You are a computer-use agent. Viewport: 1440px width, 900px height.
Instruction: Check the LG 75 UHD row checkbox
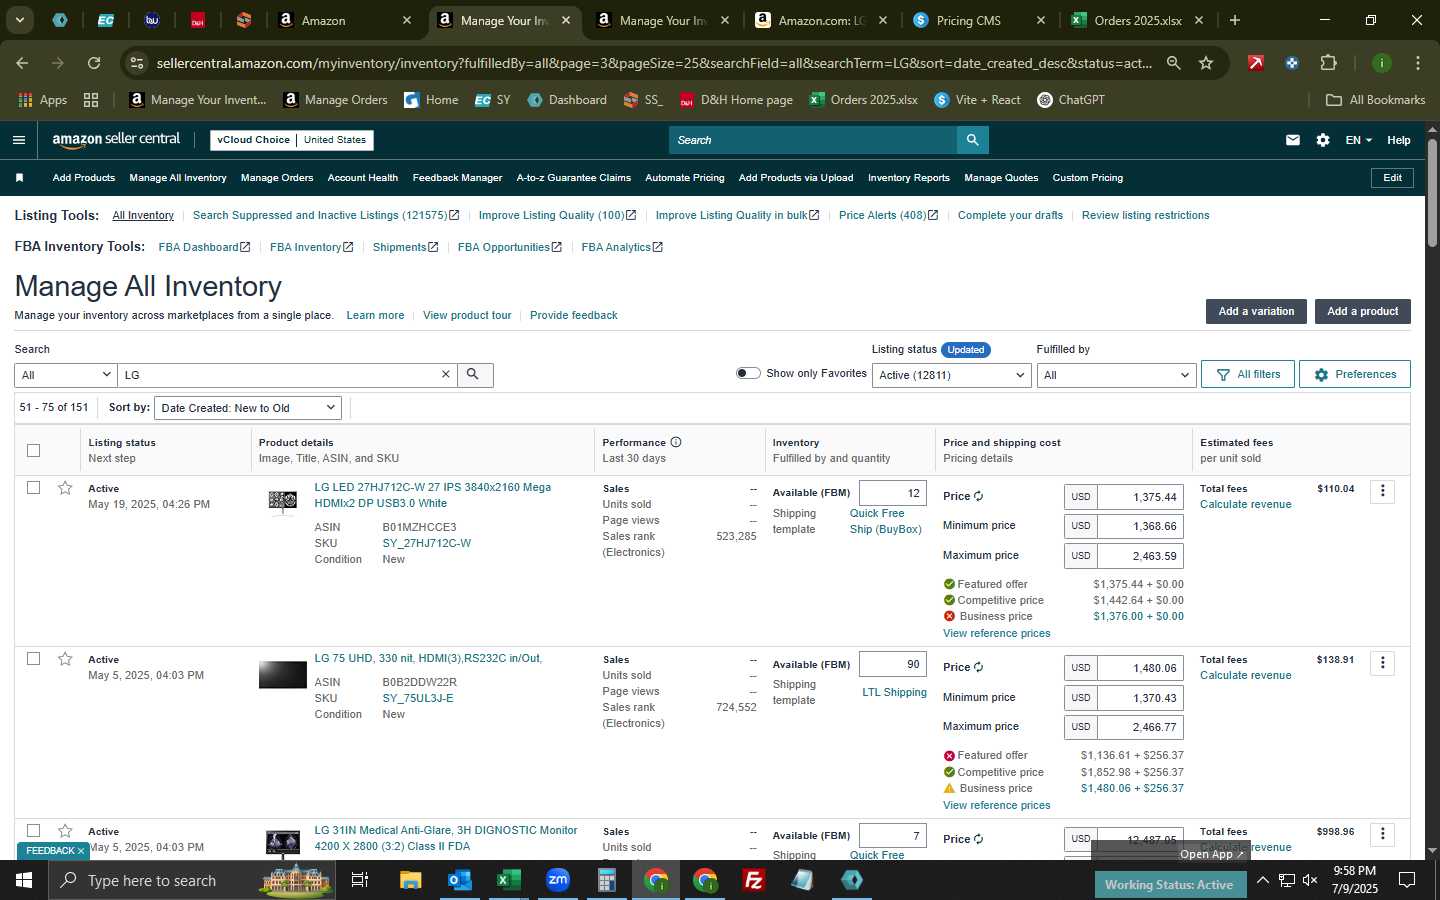pyautogui.click(x=33, y=658)
